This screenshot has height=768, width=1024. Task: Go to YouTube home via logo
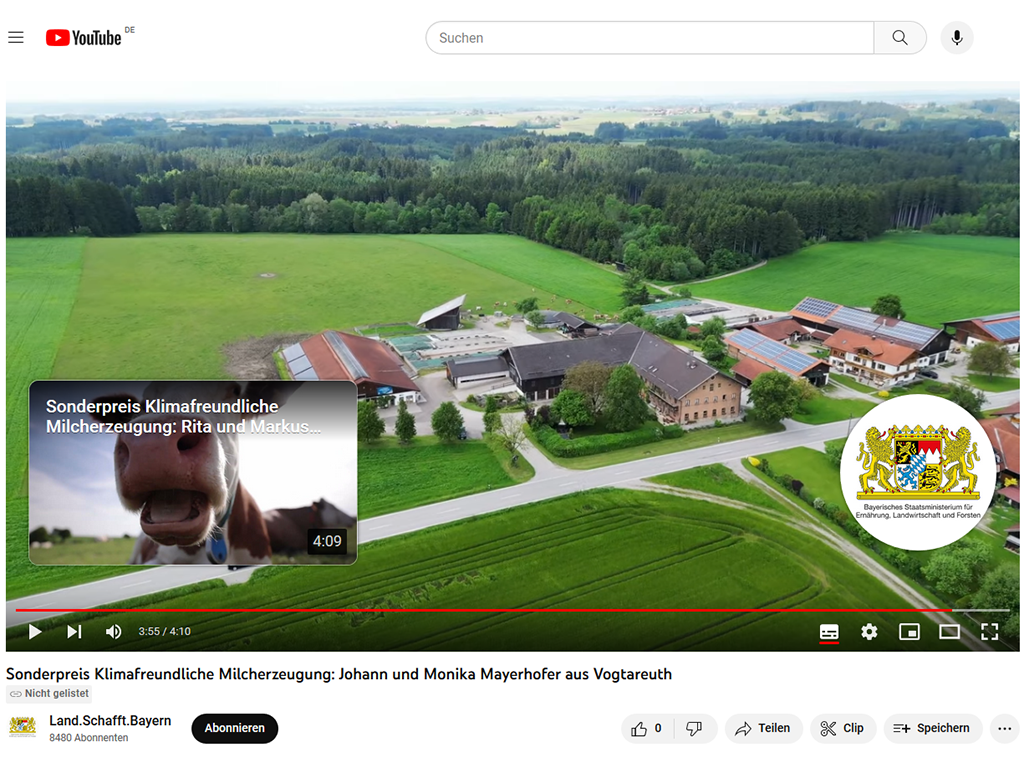pos(84,38)
